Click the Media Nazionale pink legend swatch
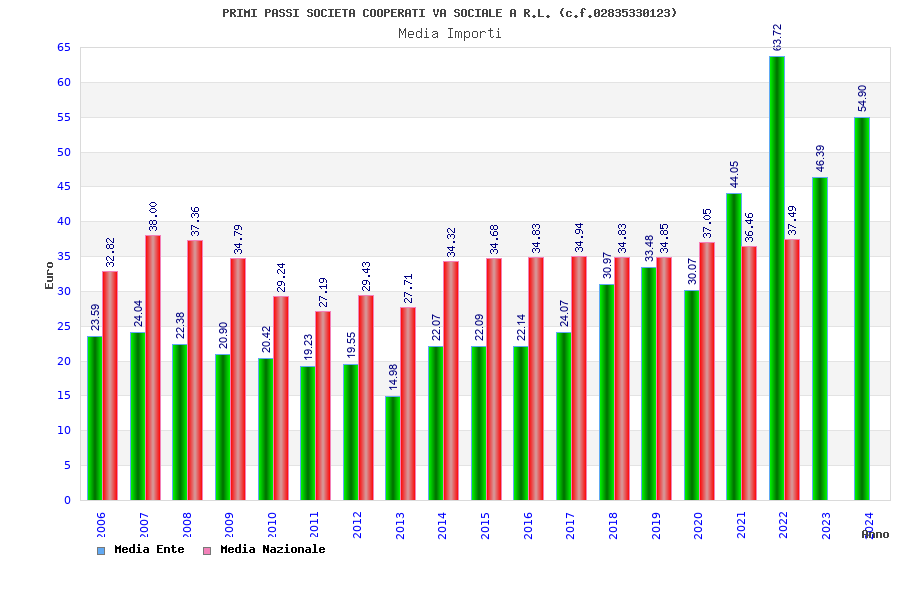The height and width of the screenshot is (600, 900). (207, 551)
